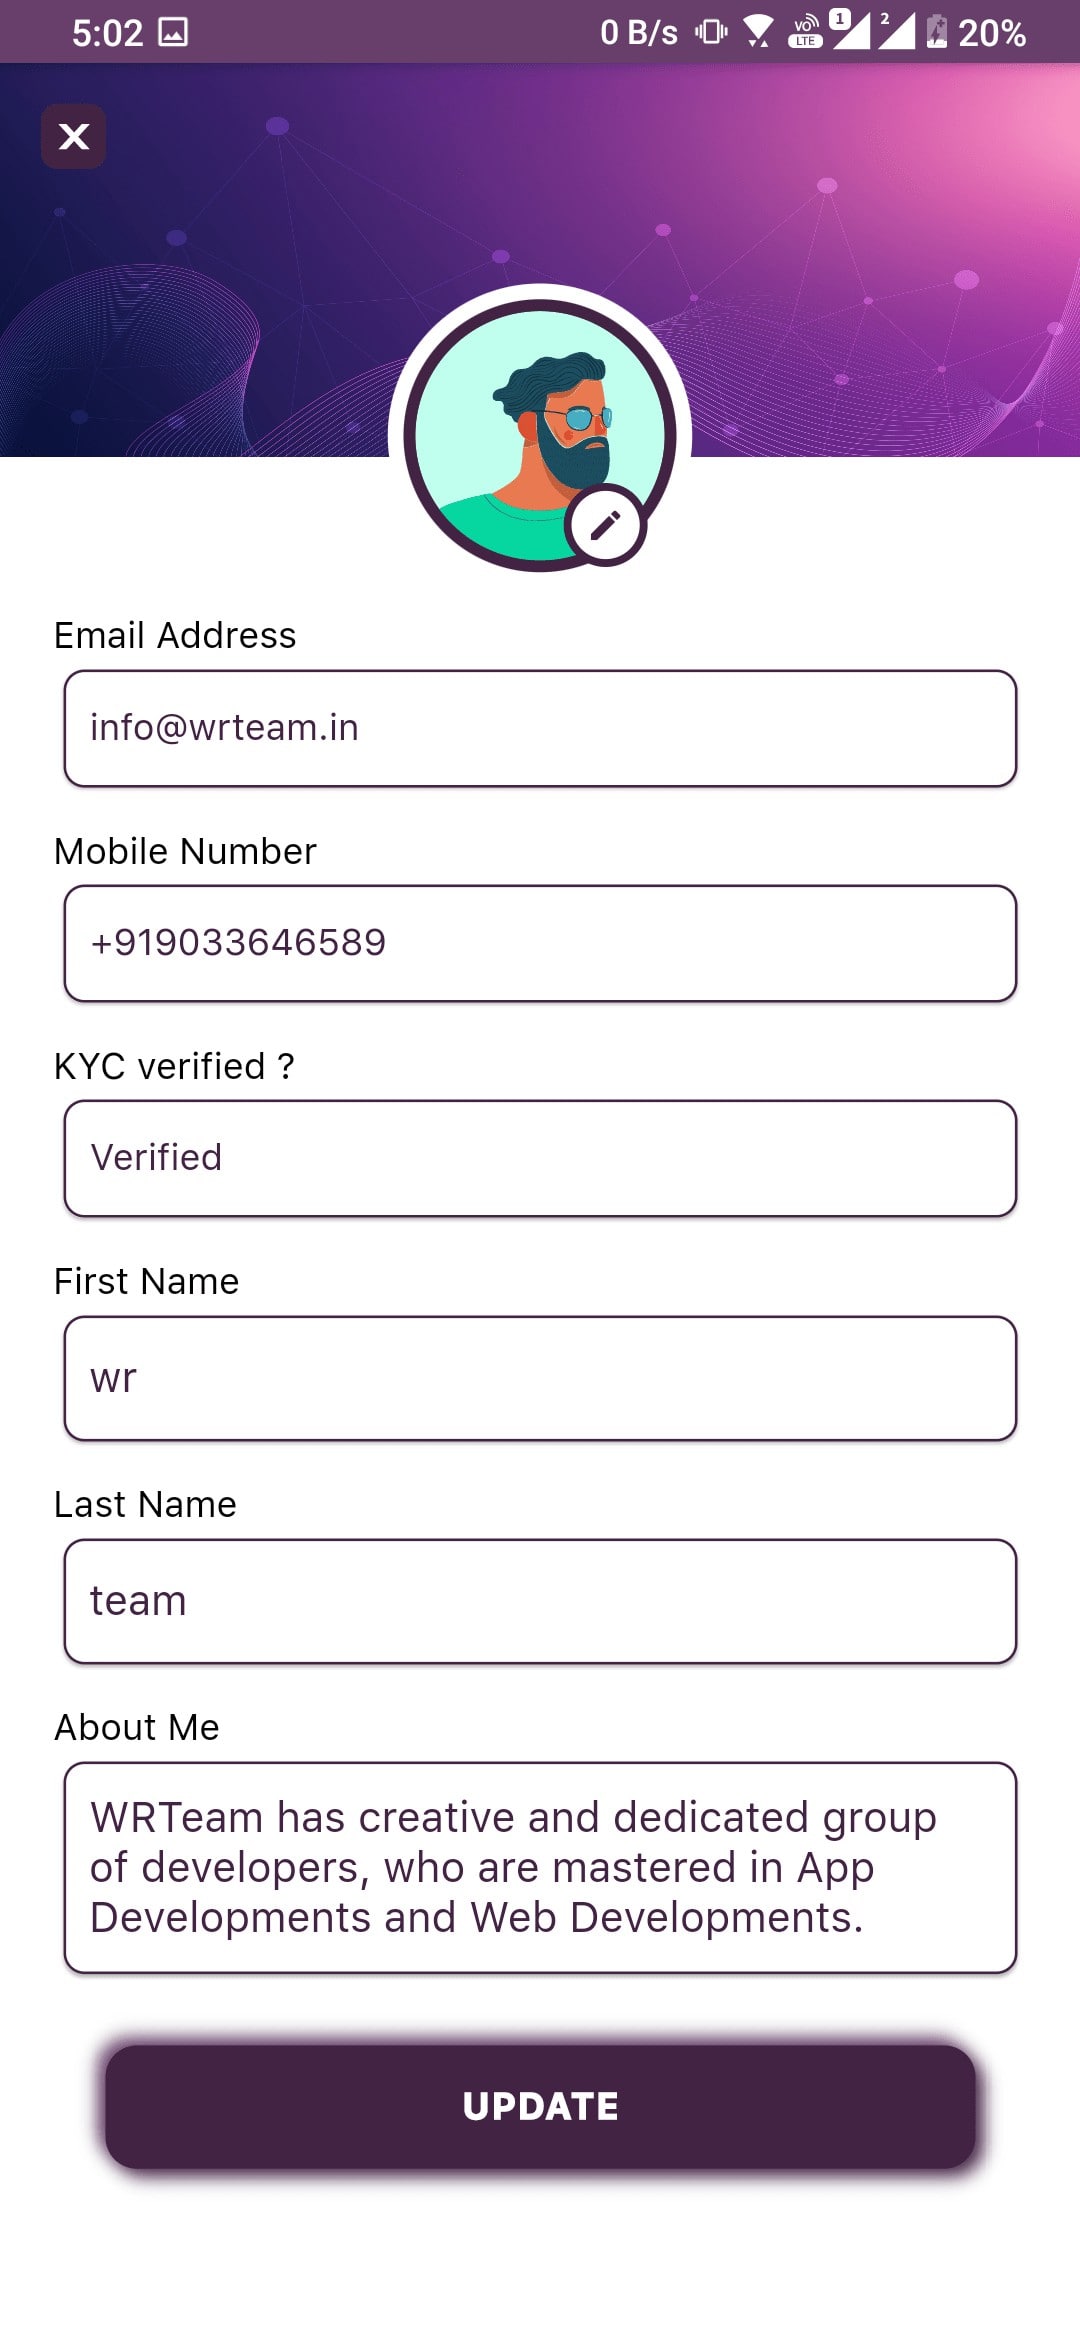Close the profile edit screen
The image size is (1080, 2340).
tap(73, 136)
